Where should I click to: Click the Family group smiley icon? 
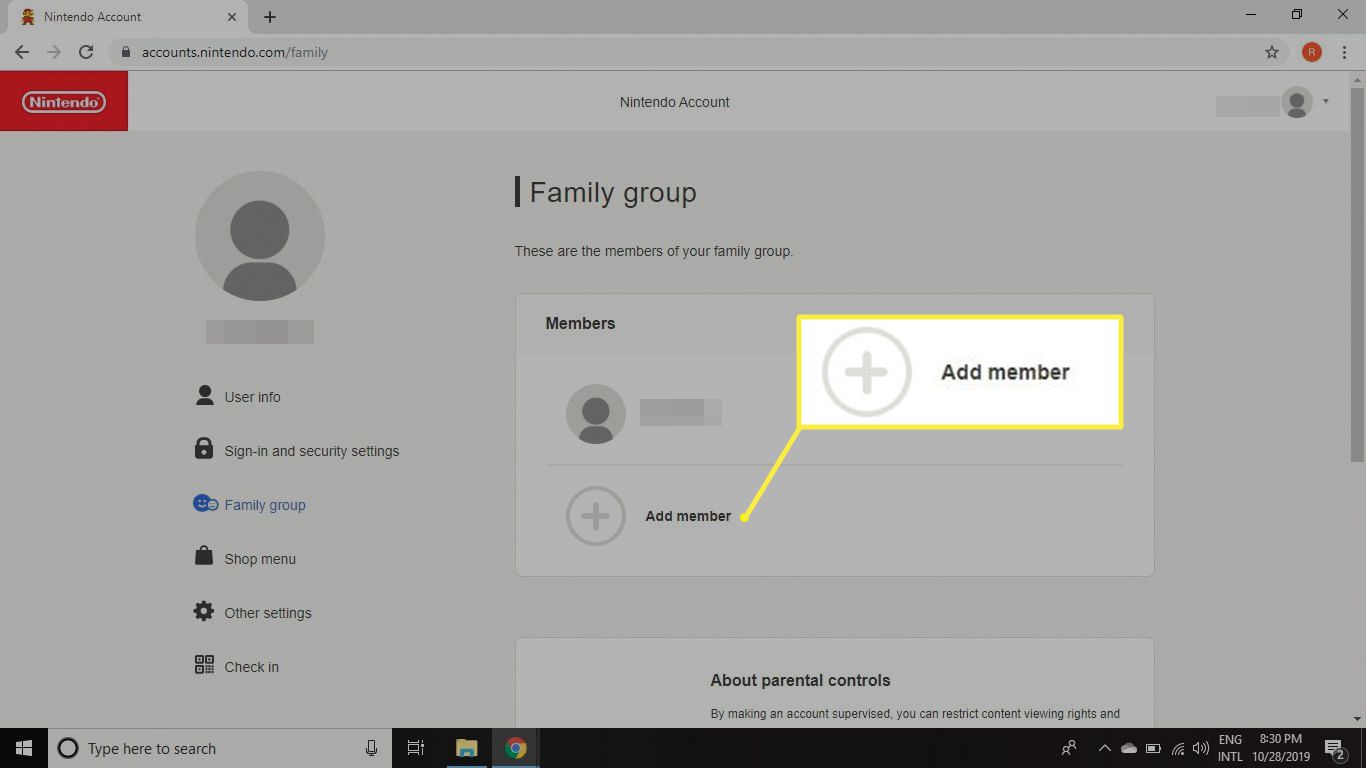tap(205, 504)
